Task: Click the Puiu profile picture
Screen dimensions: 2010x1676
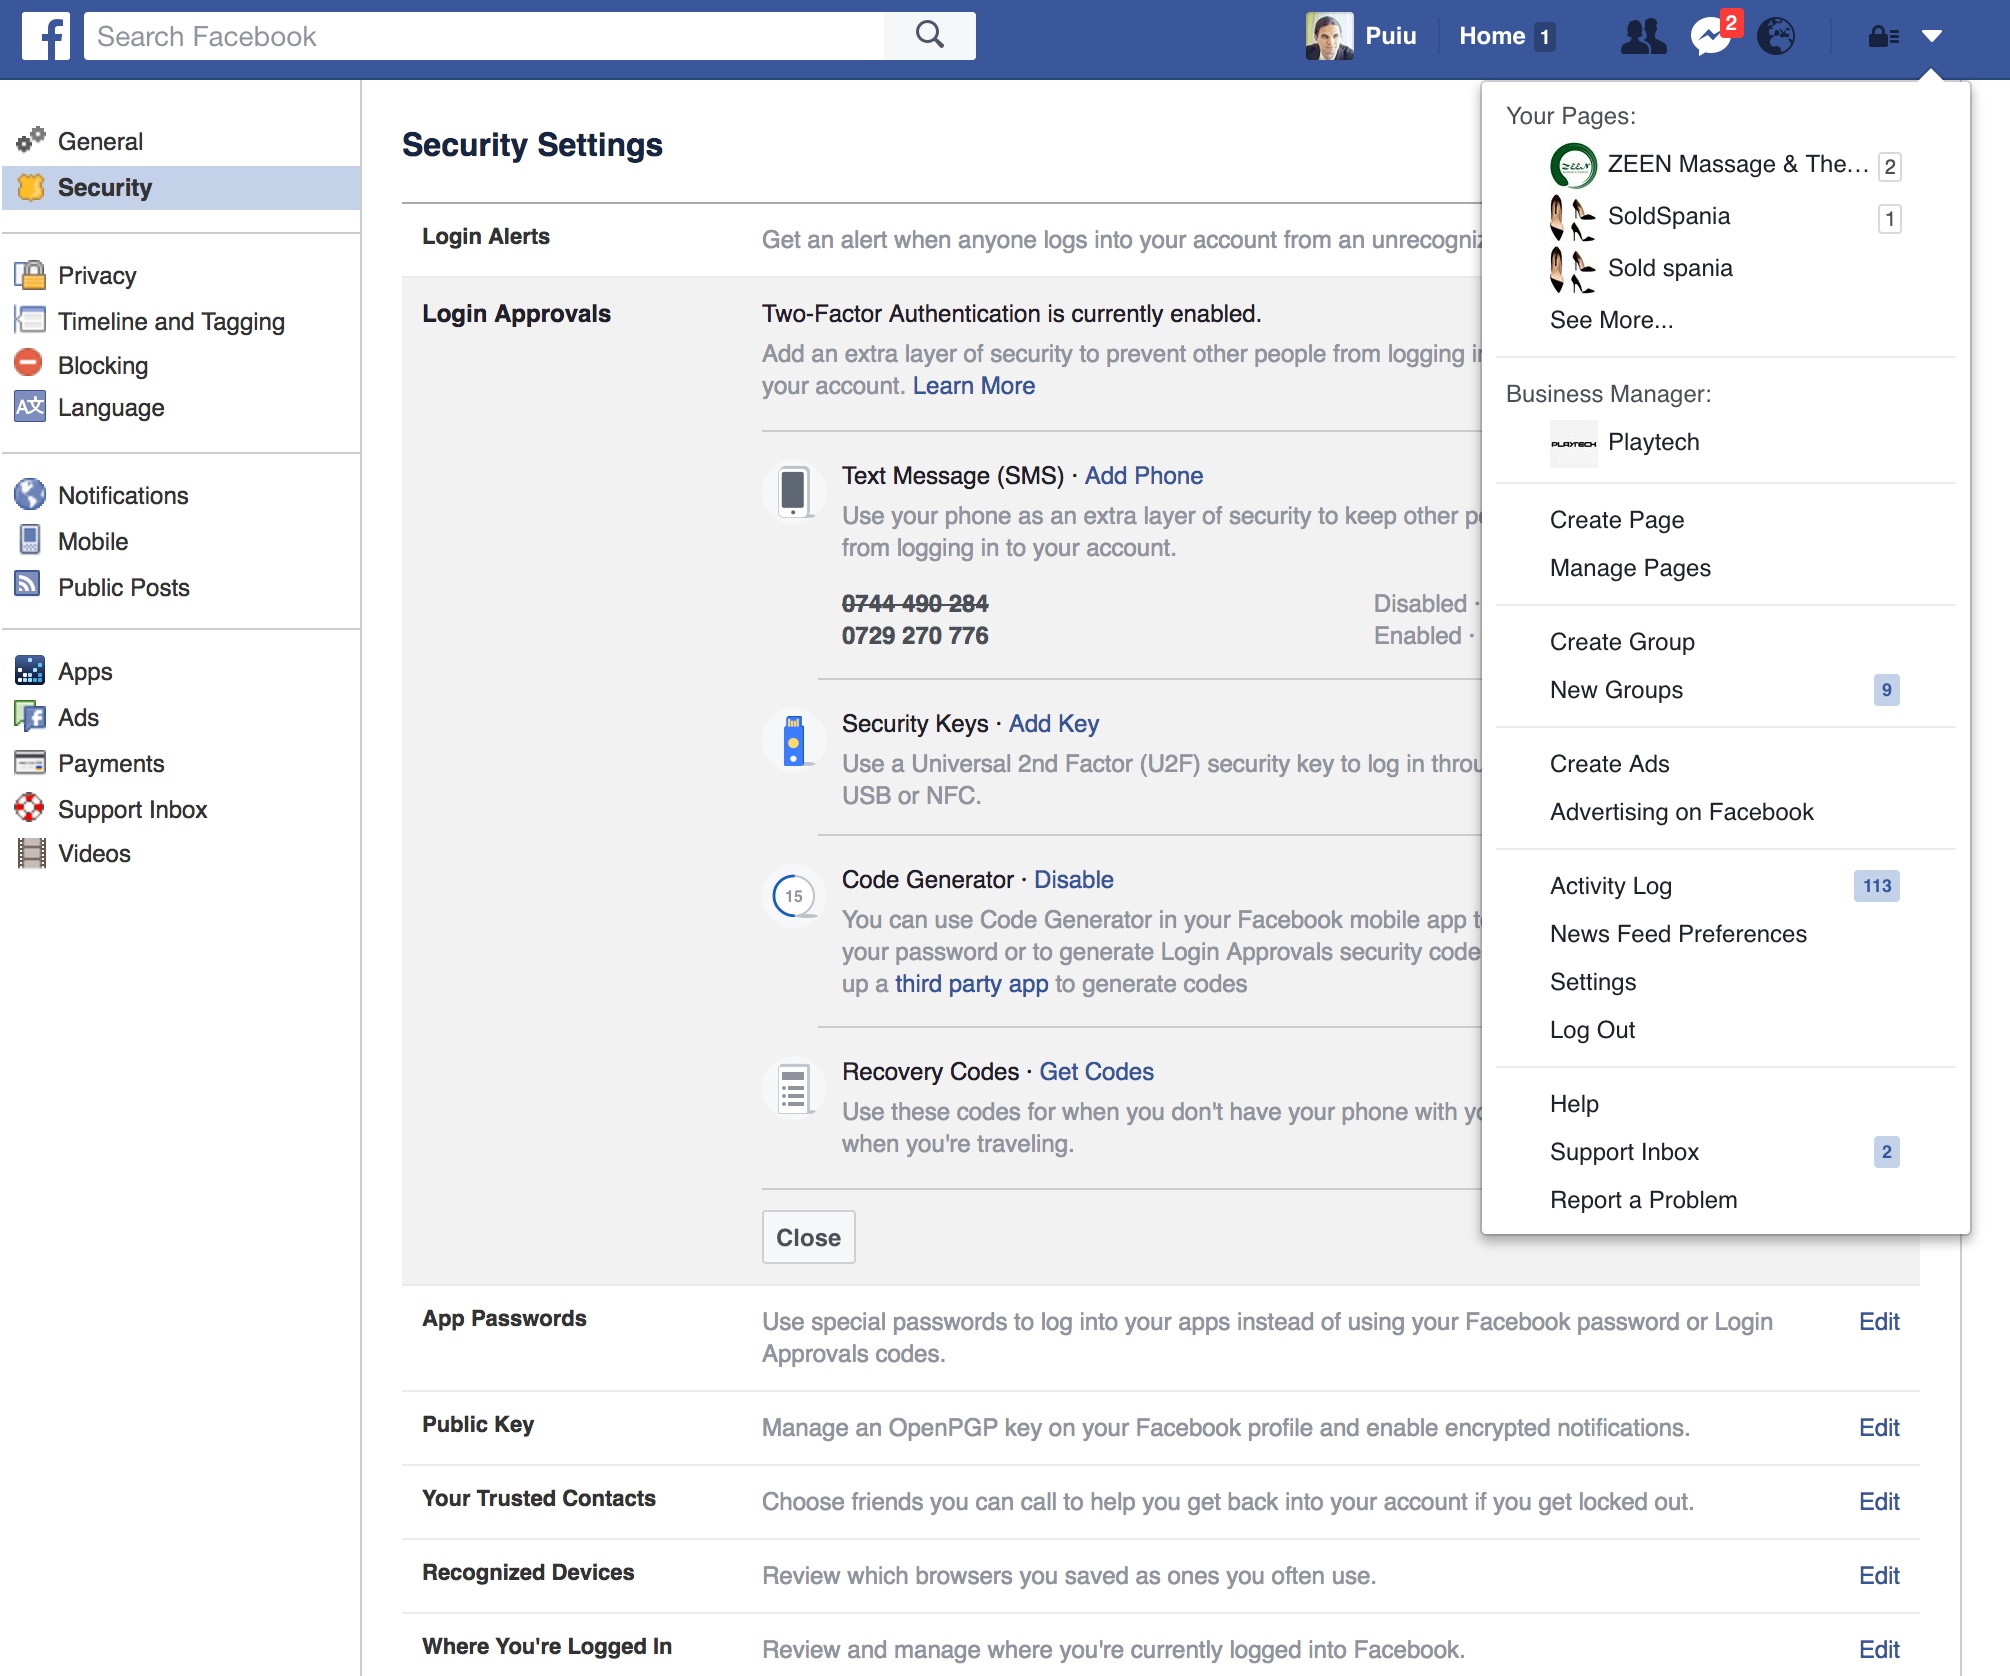Action: pos(1329,36)
